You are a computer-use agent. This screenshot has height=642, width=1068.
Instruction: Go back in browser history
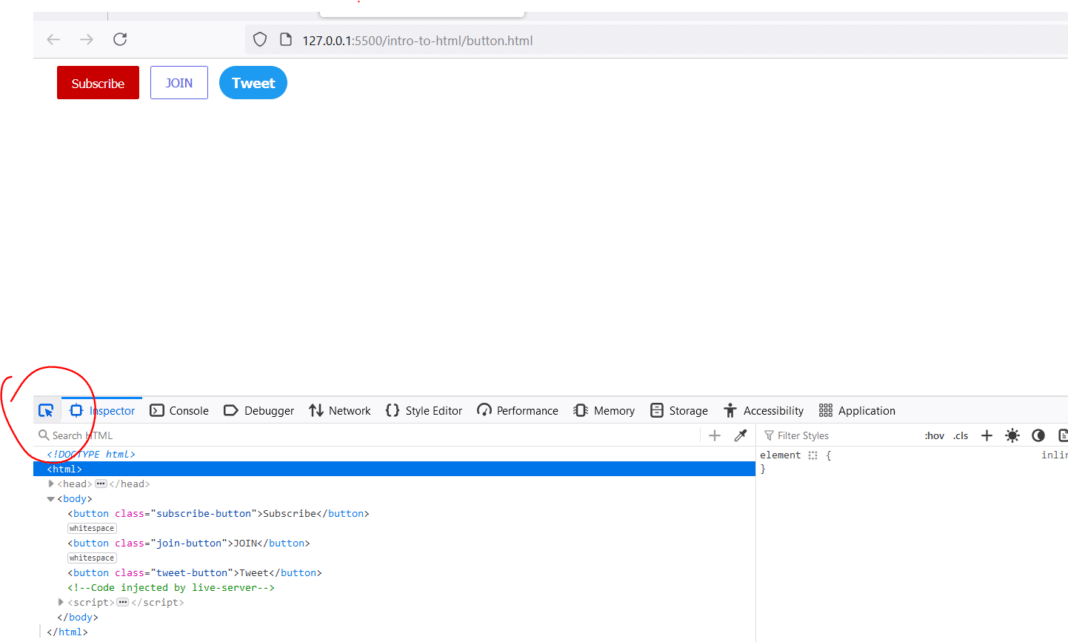tap(53, 39)
